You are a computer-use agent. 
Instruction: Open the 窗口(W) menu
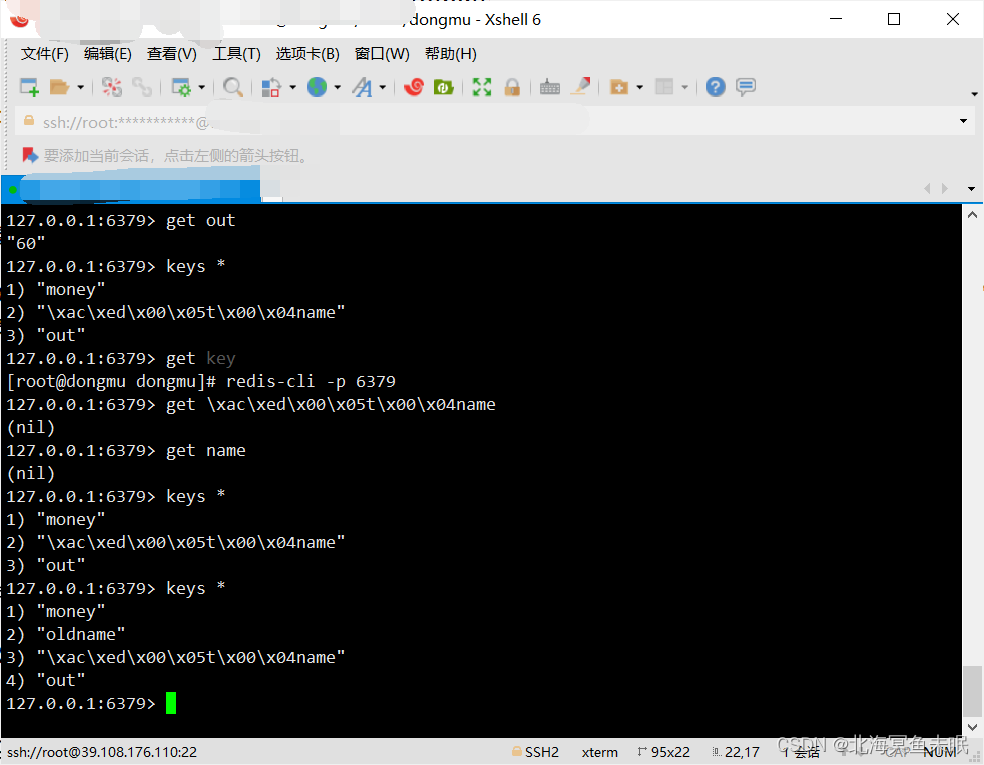(x=382, y=54)
